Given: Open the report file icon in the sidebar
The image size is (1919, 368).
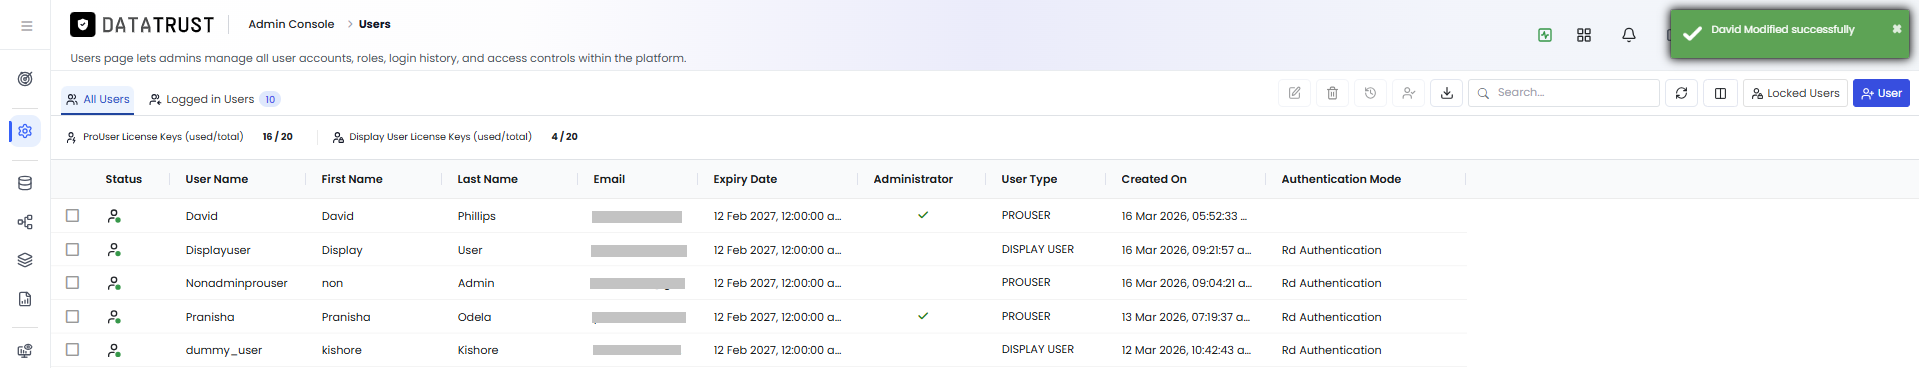Looking at the screenshot, I should pos(25,299).
